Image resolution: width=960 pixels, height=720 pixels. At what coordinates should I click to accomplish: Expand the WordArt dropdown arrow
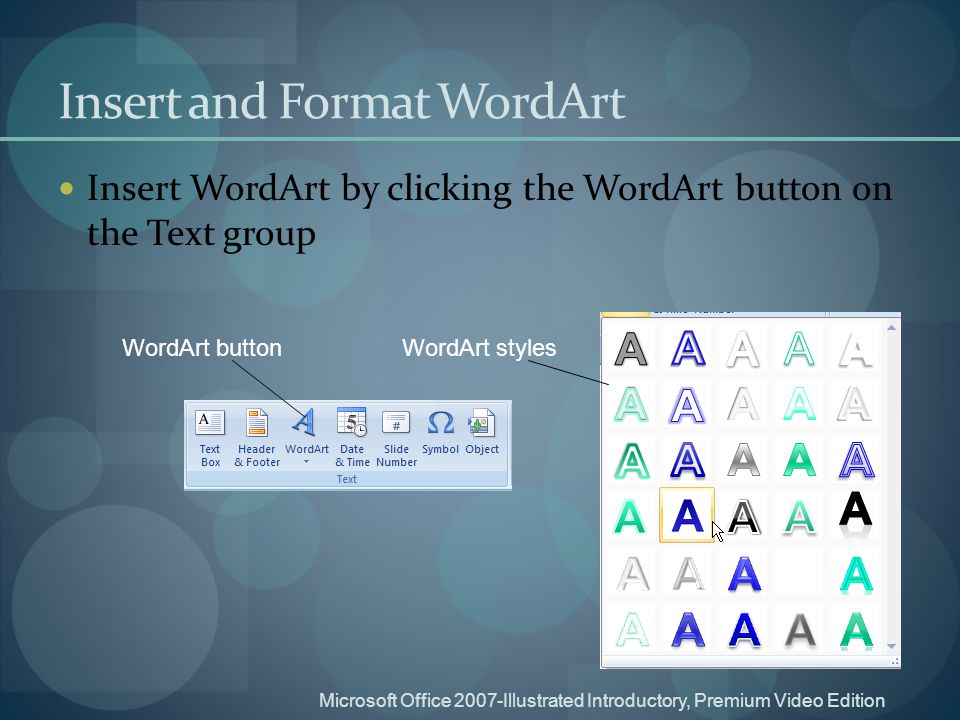307,462
